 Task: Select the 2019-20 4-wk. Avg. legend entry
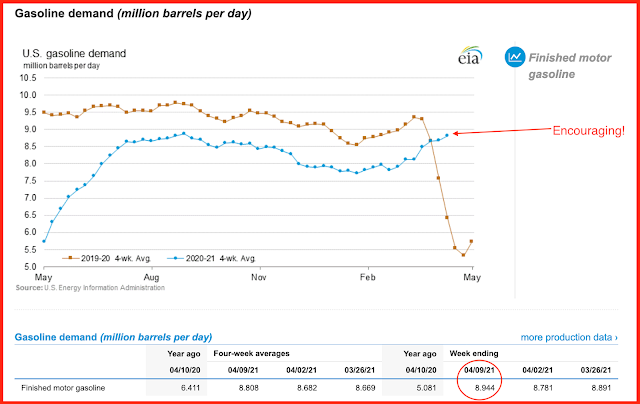(107, 258)
